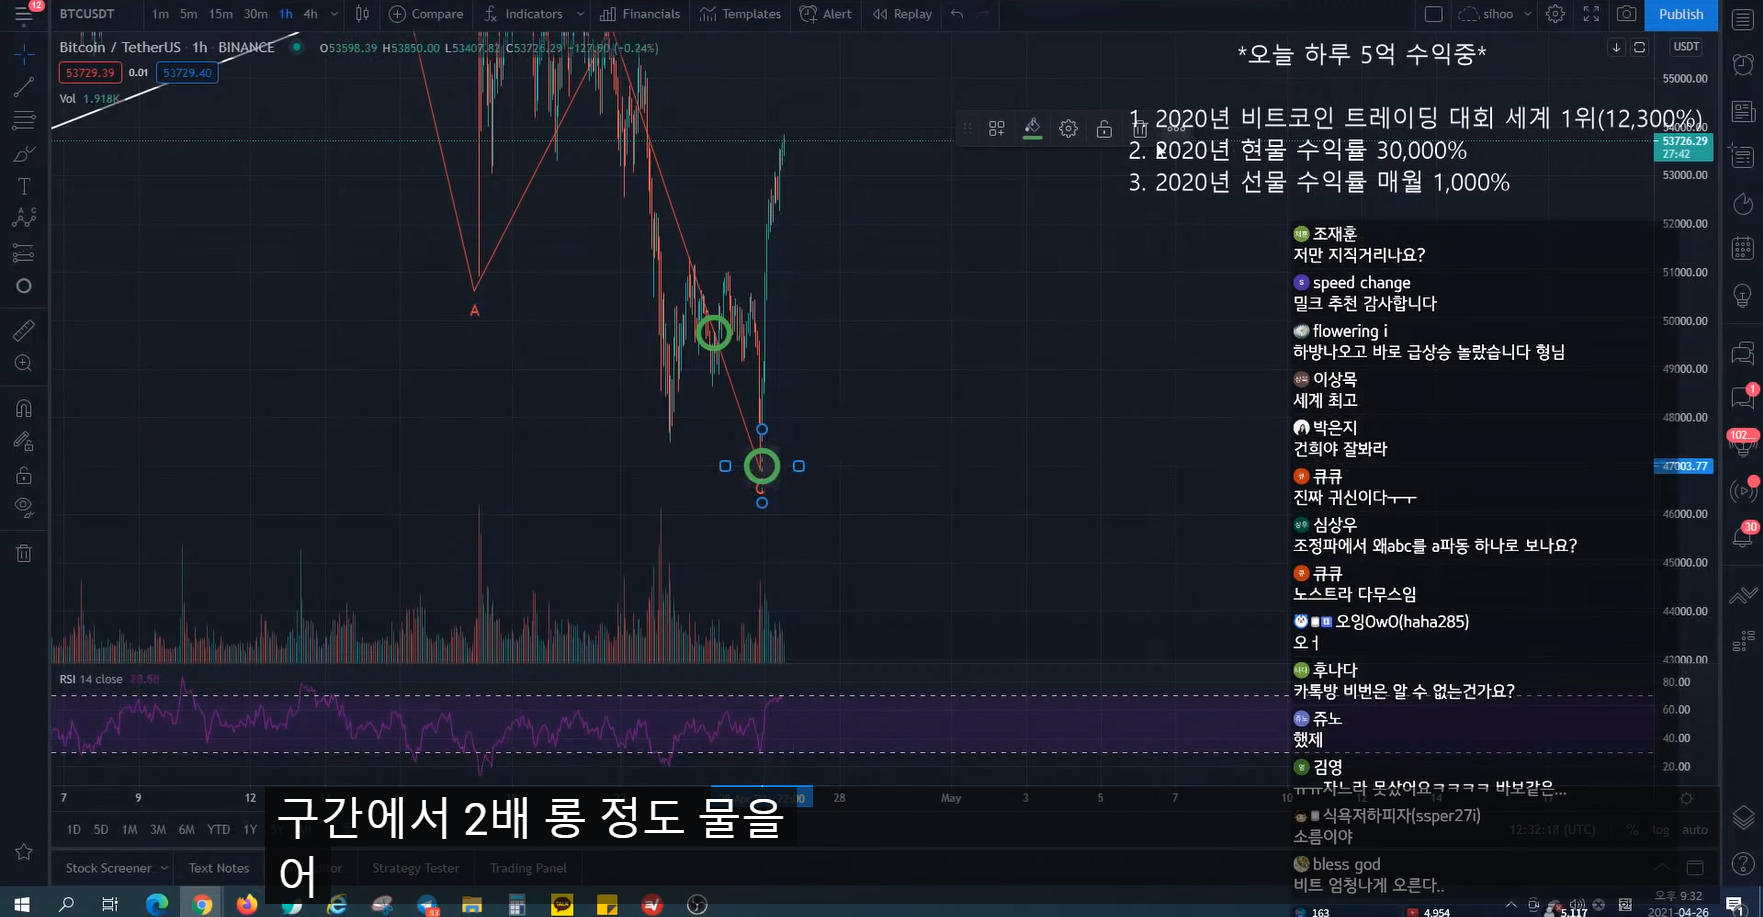Toggle magnet mode
Viewport: 1763px width, 917px height.
point(24,408)
